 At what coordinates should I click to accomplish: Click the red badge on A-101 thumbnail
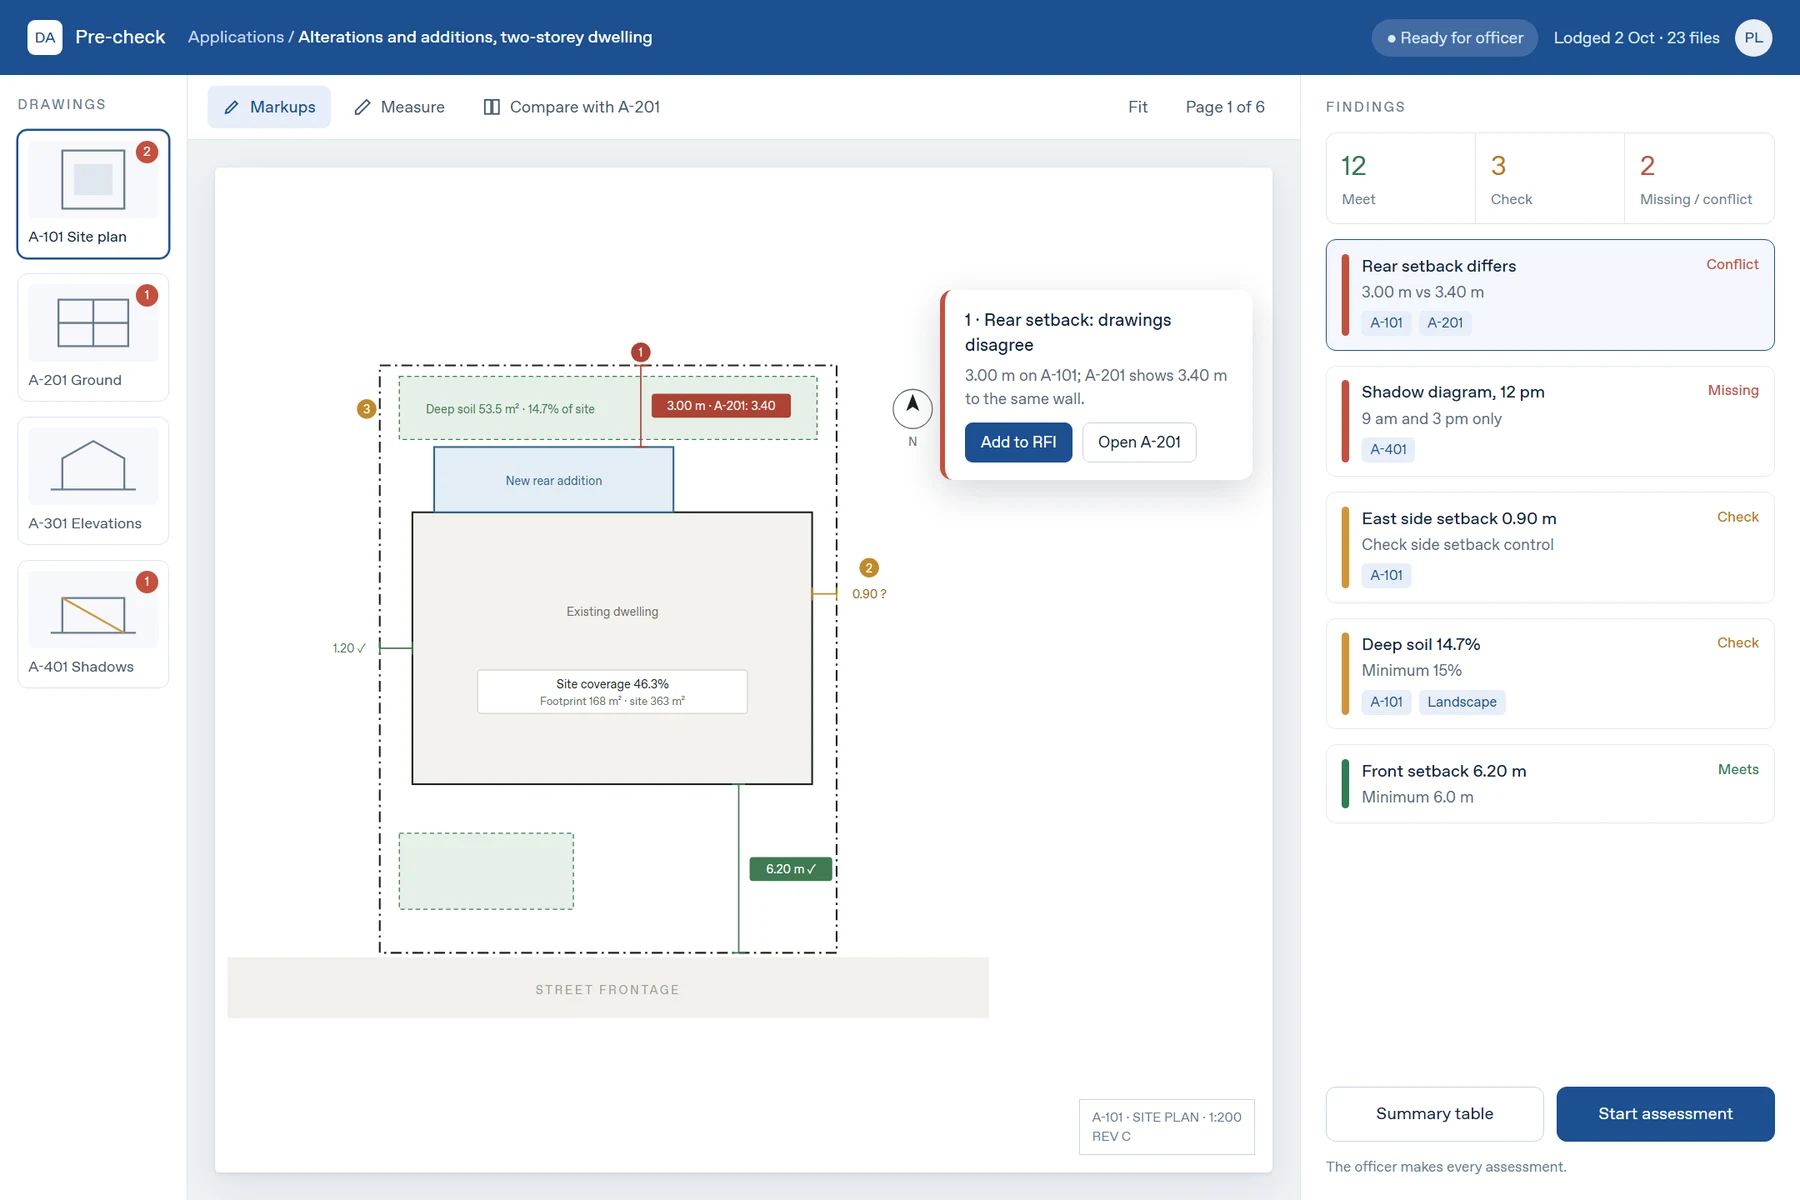pos(147,152)
